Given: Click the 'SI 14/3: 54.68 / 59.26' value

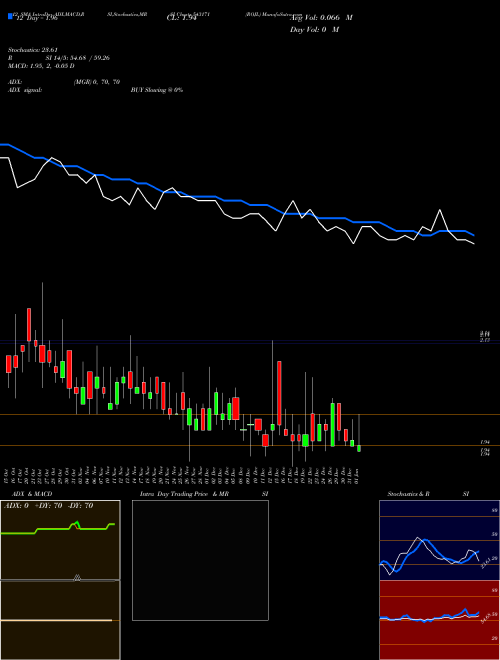Looking at the screenshot, I should tap(78, 58).
